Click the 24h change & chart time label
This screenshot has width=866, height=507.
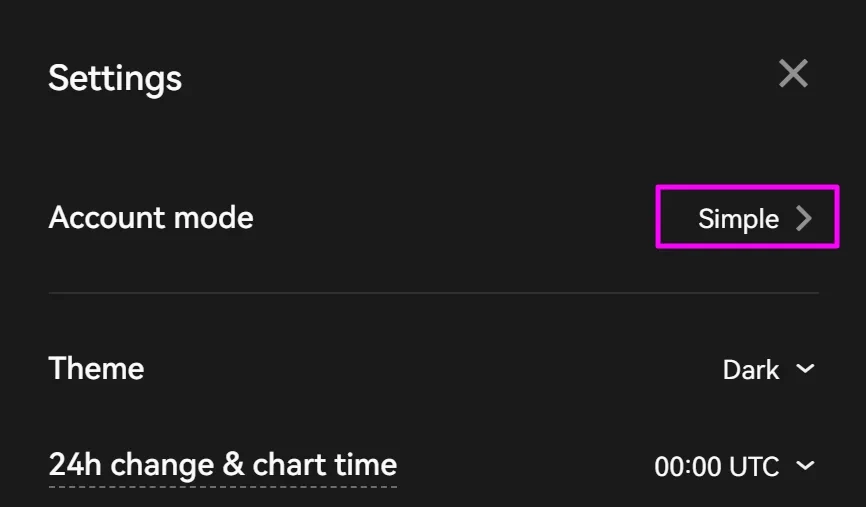(222, 465)
